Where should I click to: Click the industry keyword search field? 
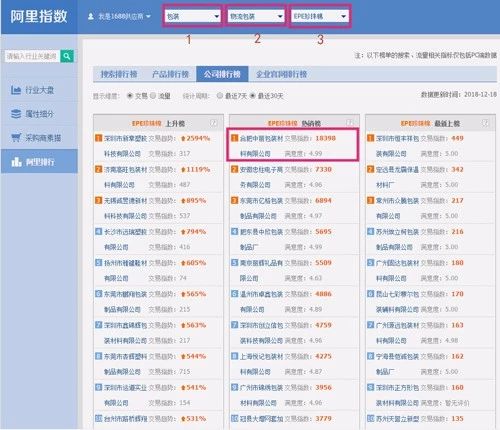click(32, 56)
